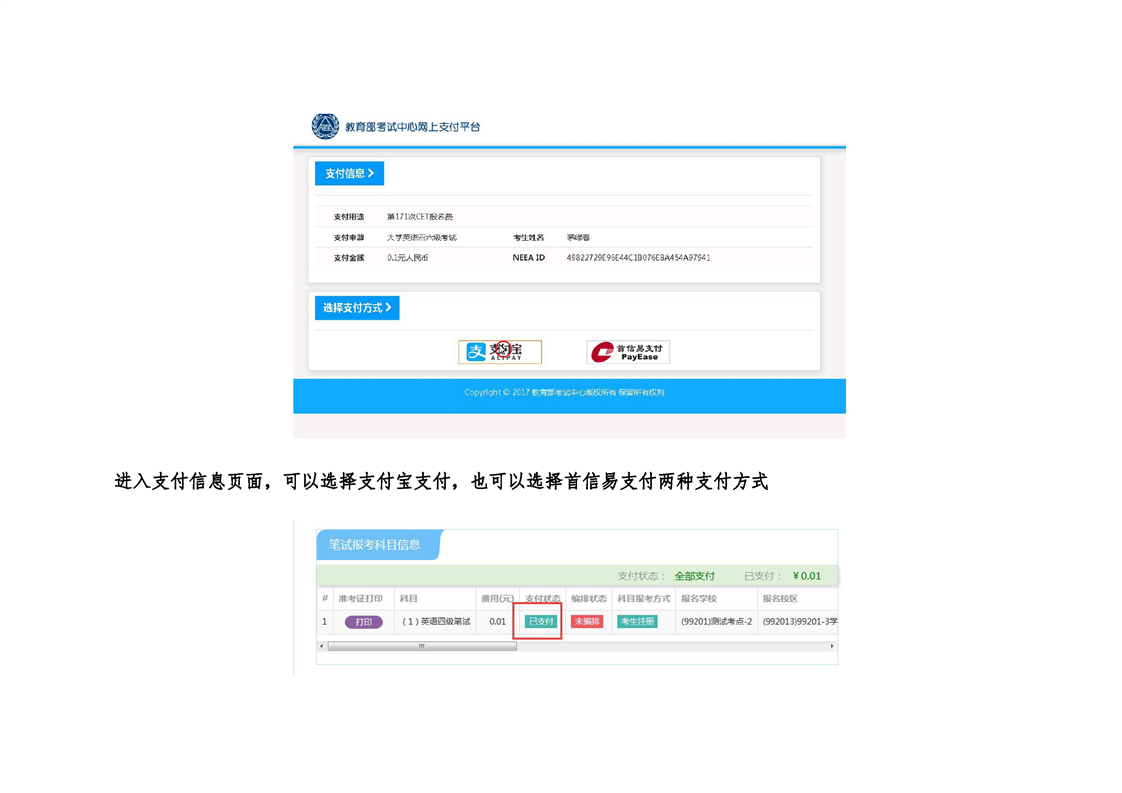This screenshot has width=1122, height=793.
Task: Select the 英语四级笔试 subject cell
Action: tap(435, 621)
